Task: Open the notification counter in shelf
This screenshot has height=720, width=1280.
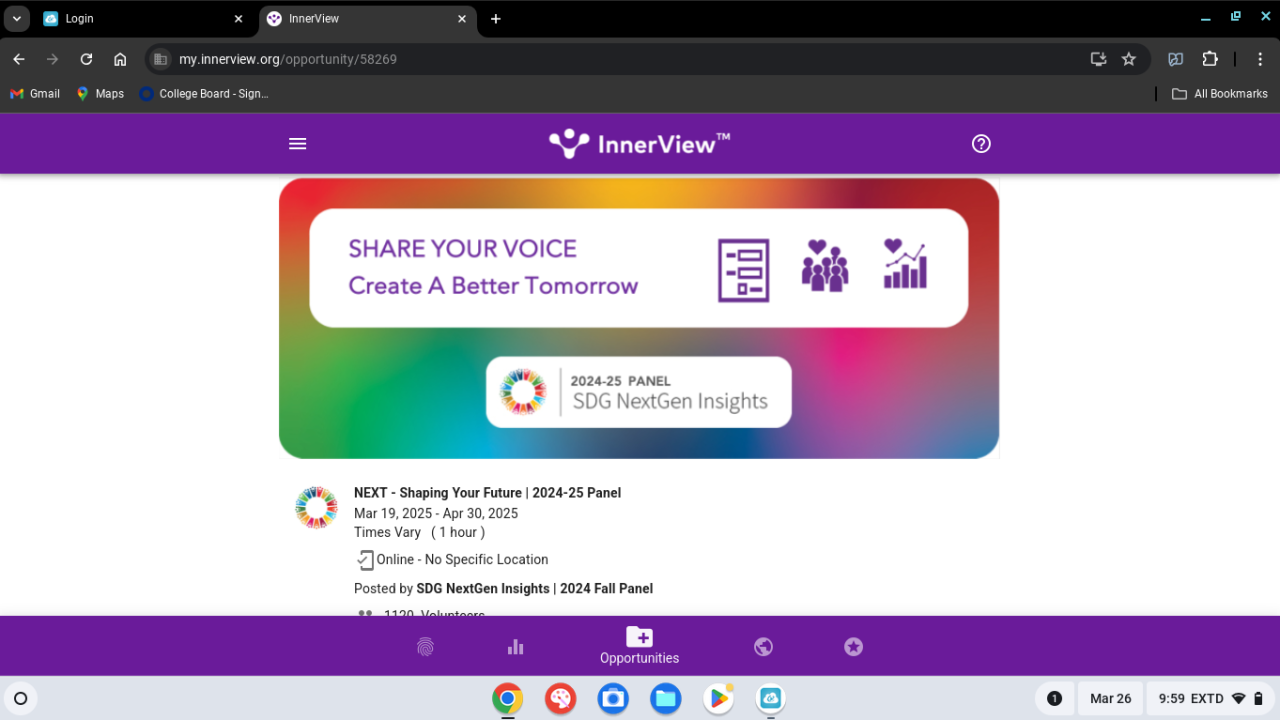Action: 1054,698
